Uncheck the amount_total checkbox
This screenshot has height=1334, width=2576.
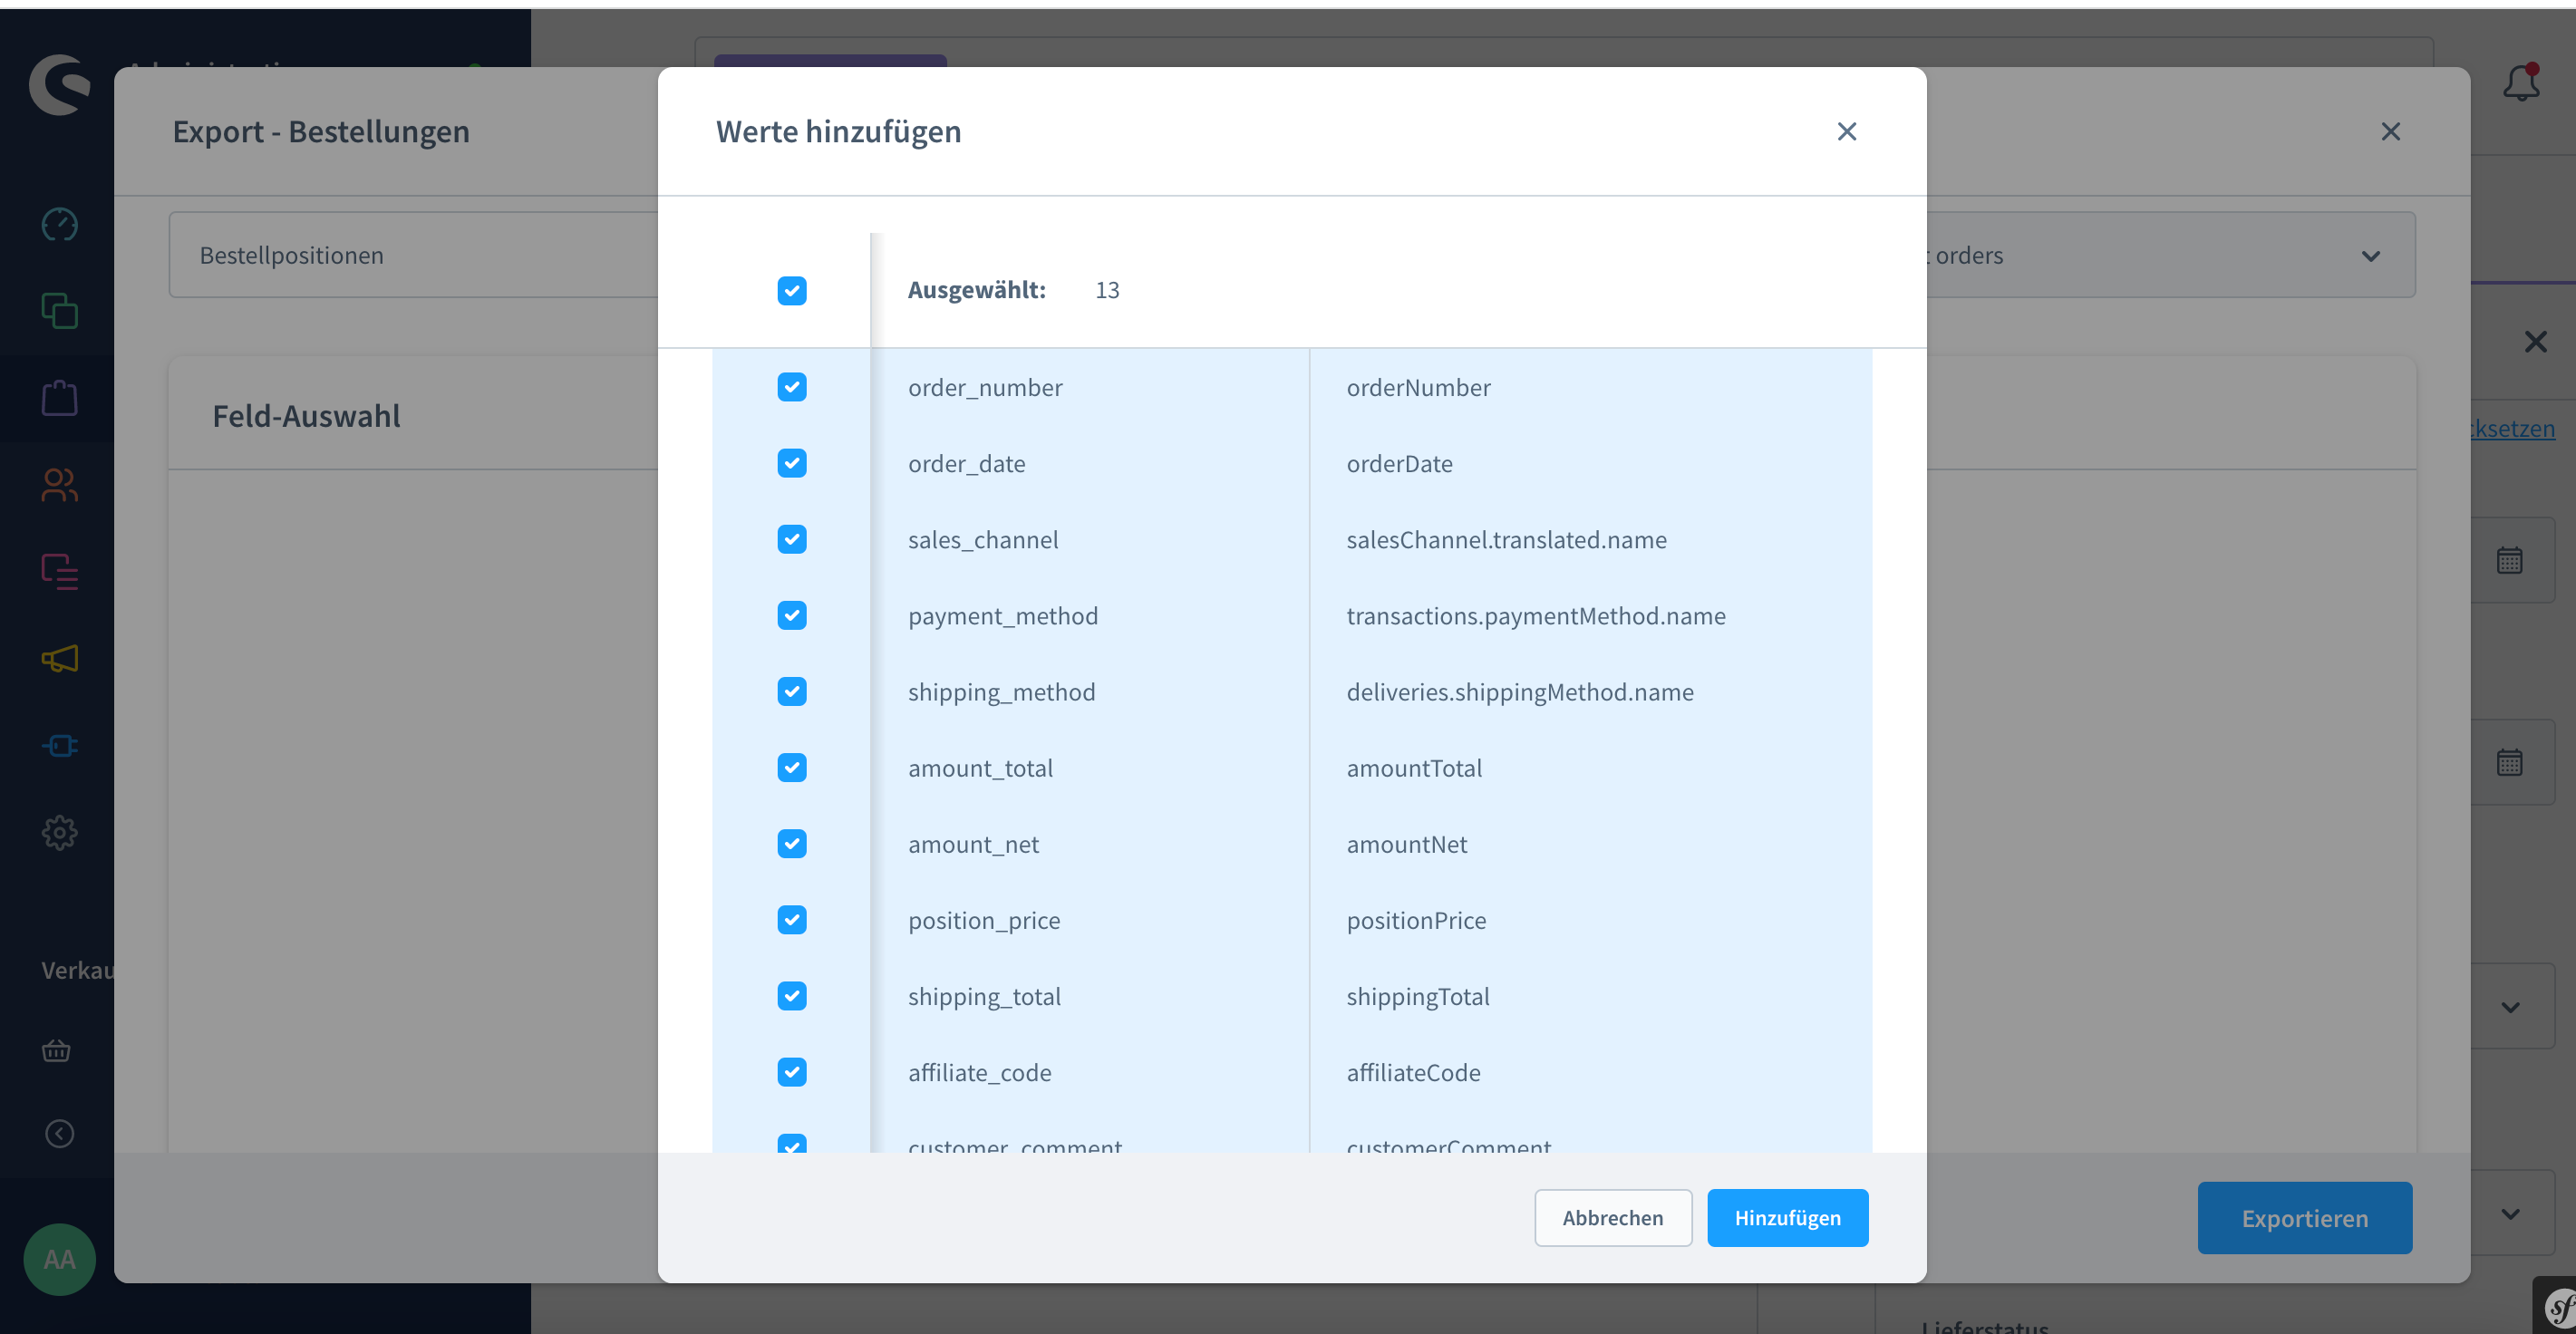click(x=792, y=767)
